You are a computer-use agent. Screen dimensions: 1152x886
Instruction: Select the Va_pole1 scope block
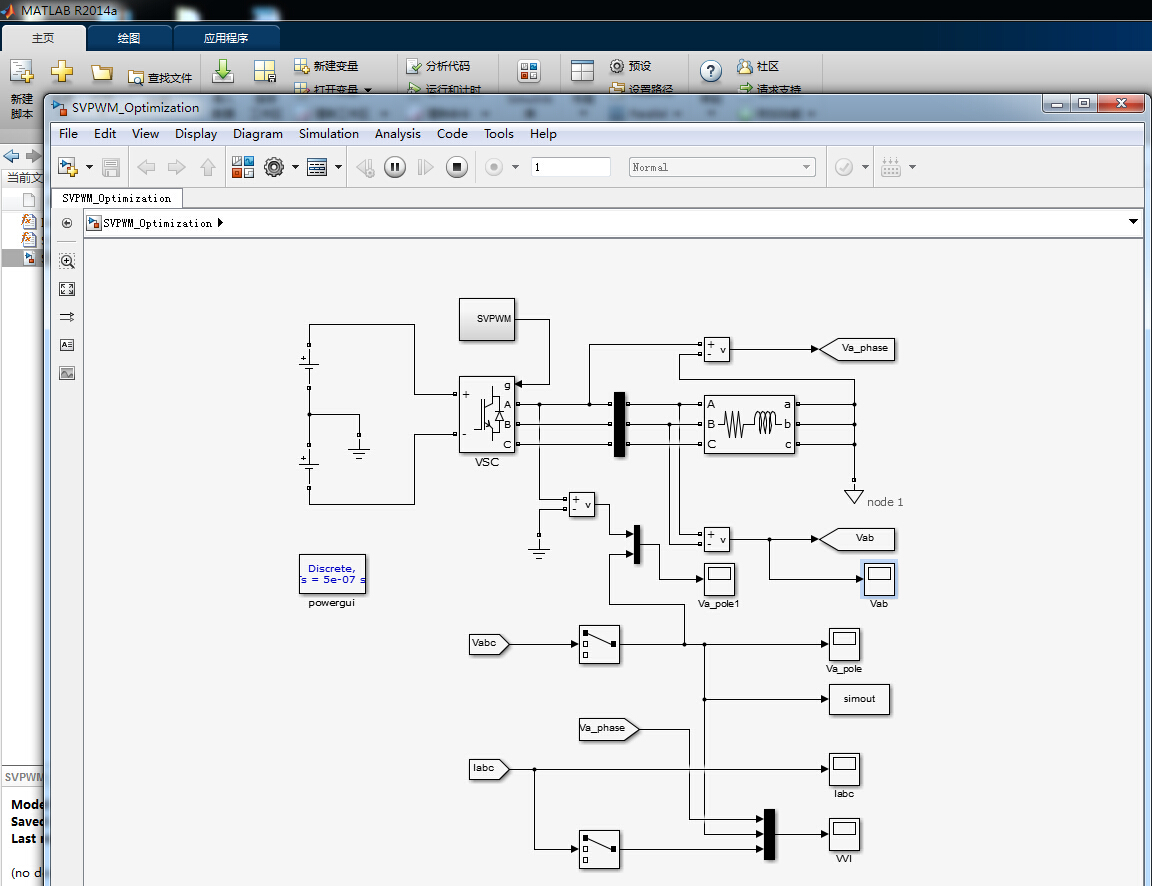click(x=719, y=579)
